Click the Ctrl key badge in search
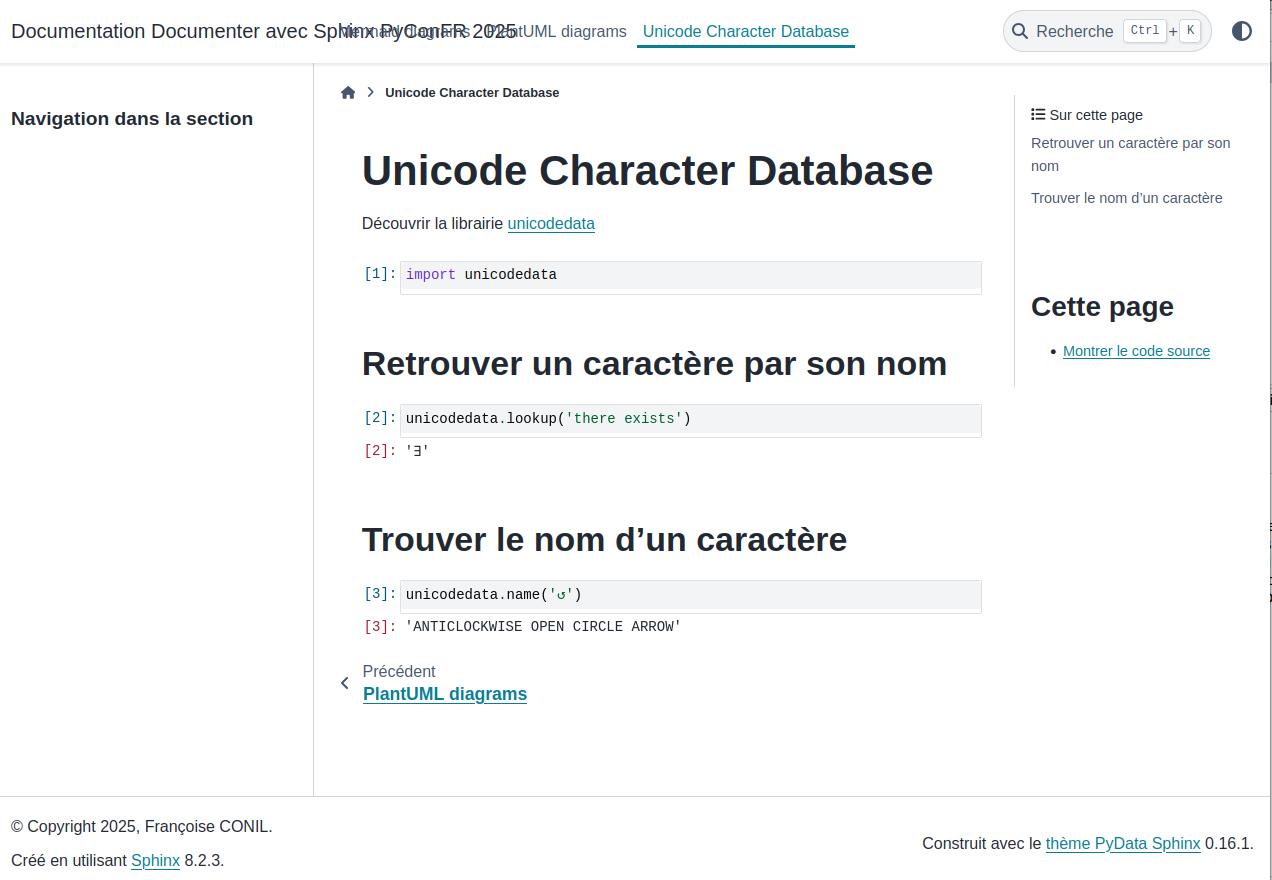 pos(1144,31)
